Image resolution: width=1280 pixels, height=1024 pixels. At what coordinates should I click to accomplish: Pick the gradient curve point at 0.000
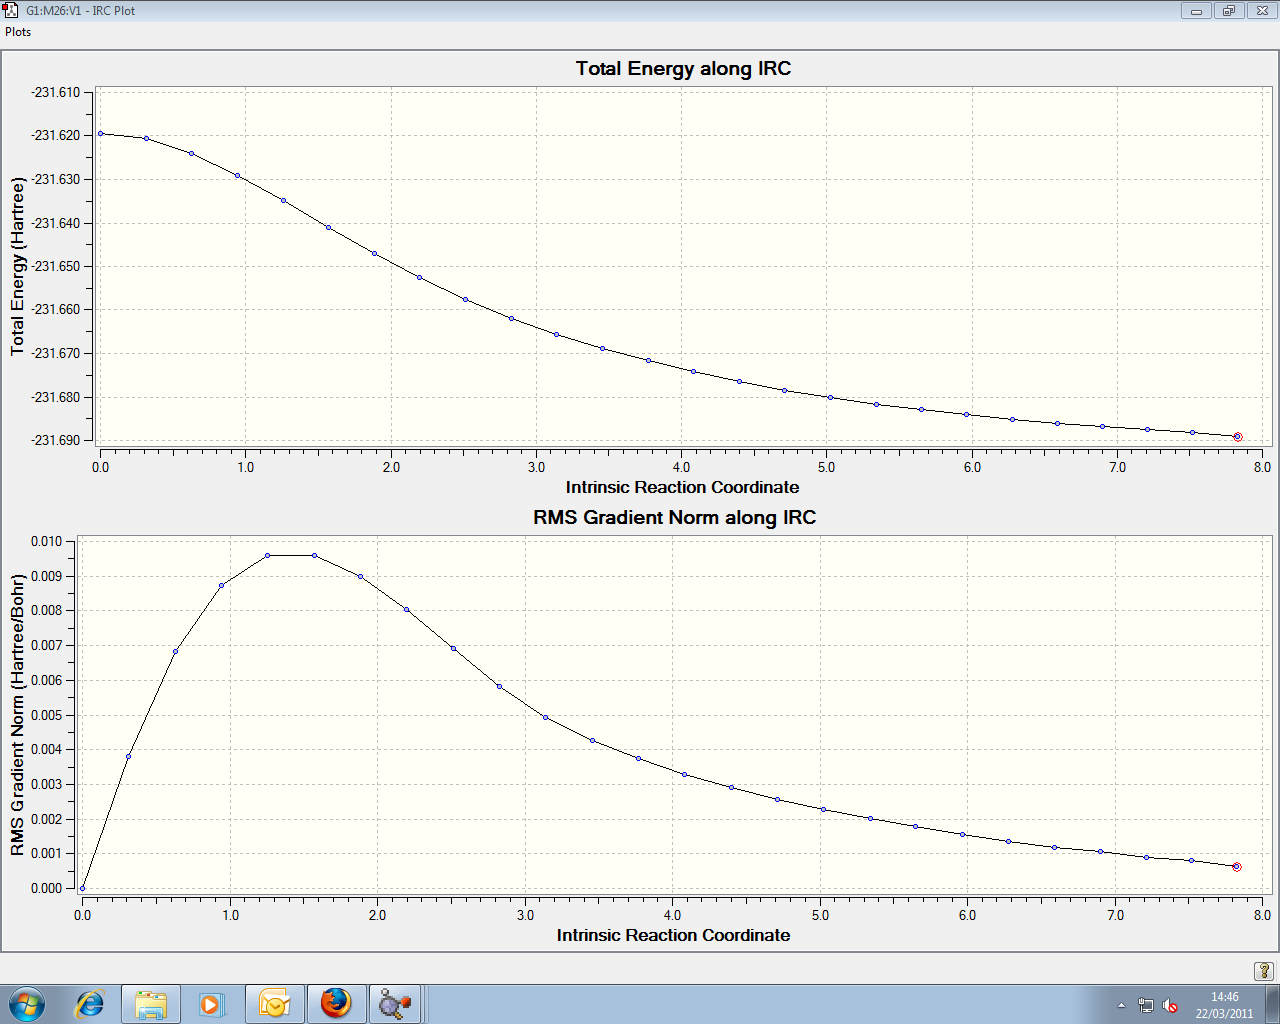pyautogui.click(x=82, y=888)
